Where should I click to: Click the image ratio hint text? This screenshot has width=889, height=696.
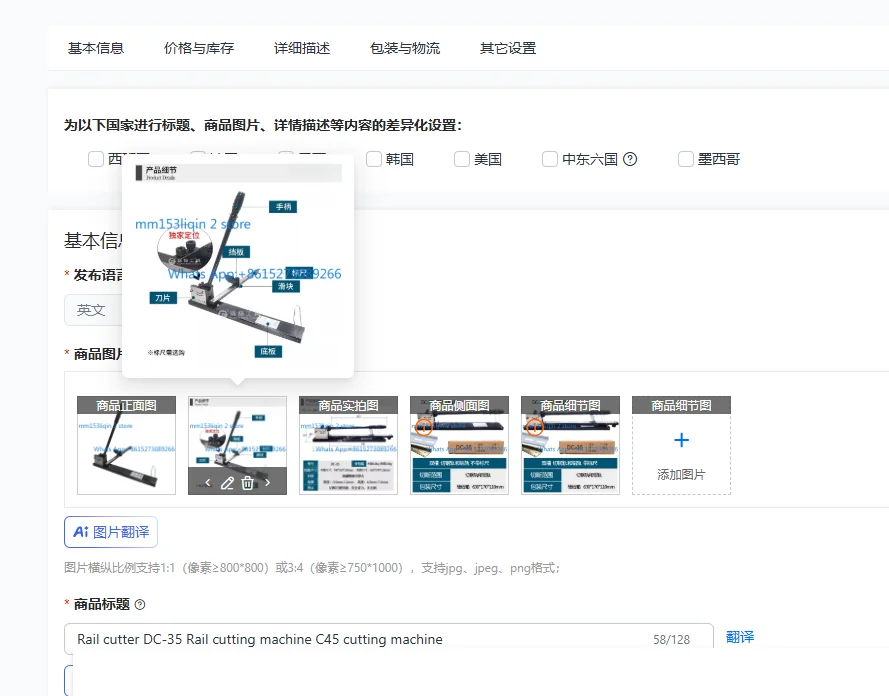point(312,568)
